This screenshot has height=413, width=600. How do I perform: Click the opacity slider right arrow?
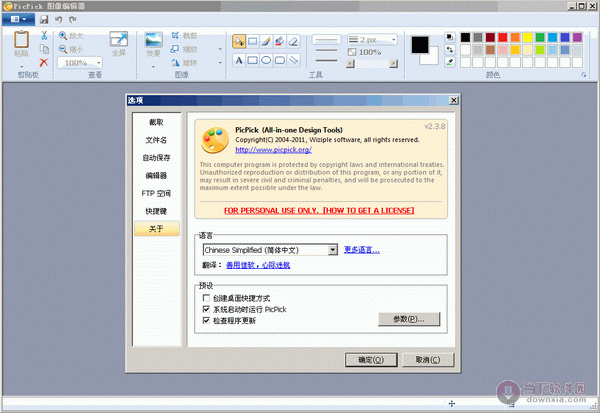tap(393, 64)
